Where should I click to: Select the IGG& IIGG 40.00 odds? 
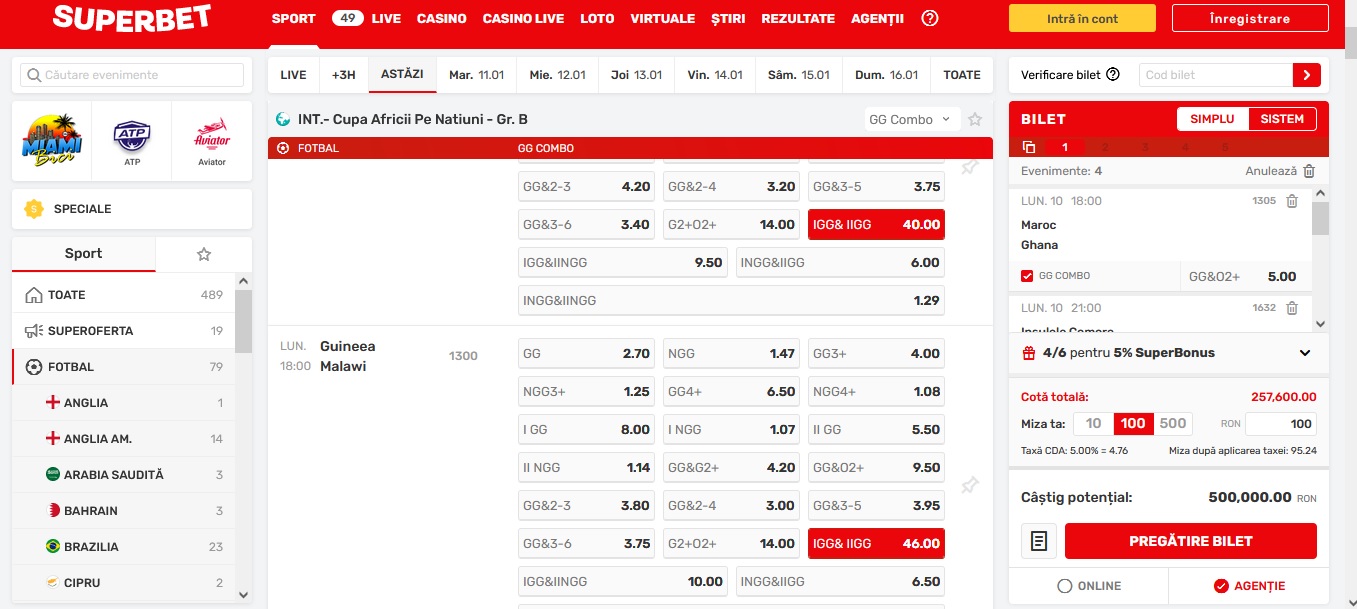coord(876,225)
